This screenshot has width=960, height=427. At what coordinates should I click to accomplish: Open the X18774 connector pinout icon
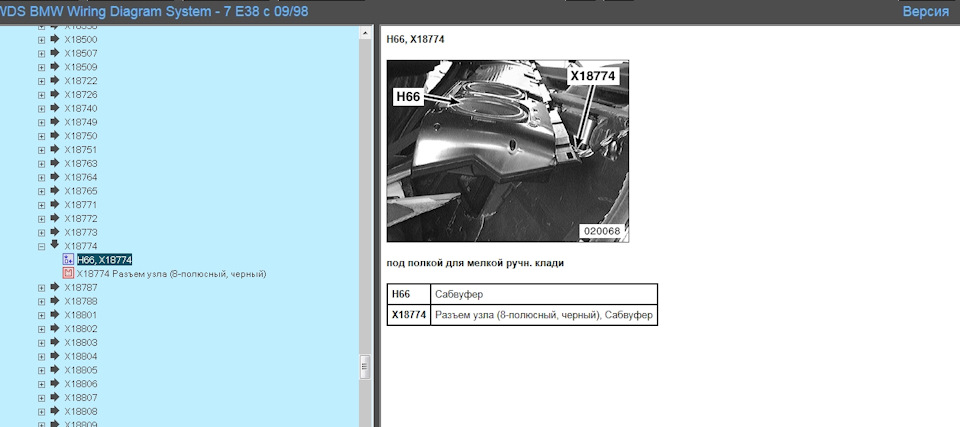point(68,273)
